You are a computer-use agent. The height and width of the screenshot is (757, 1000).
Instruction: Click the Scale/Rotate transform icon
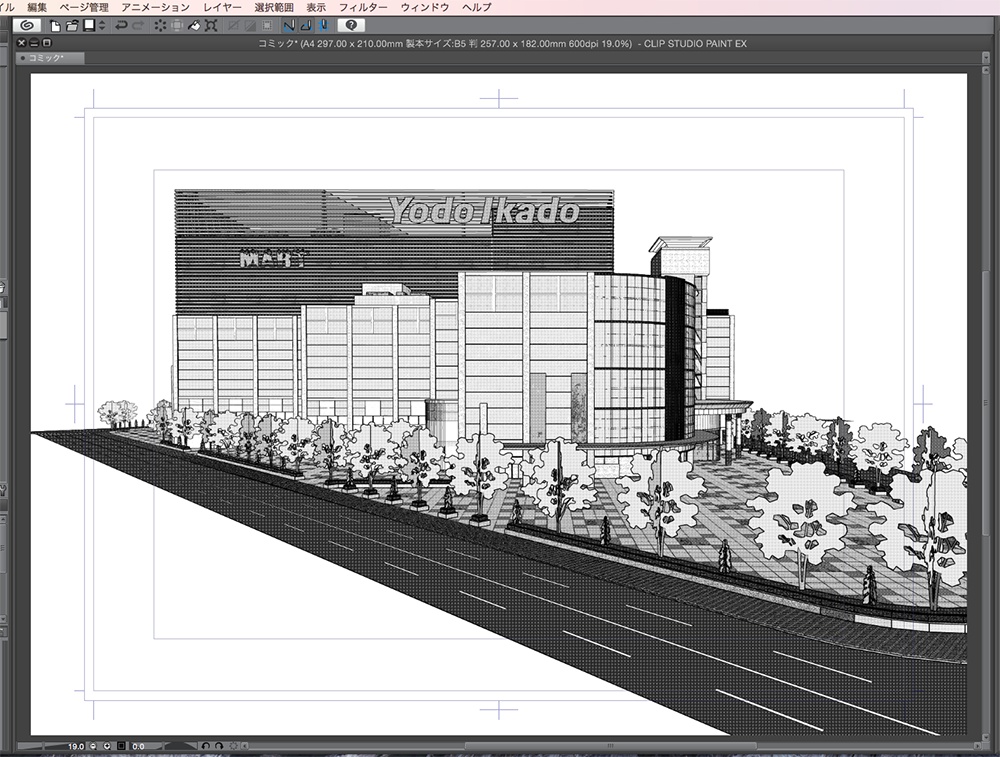point(211,26)
